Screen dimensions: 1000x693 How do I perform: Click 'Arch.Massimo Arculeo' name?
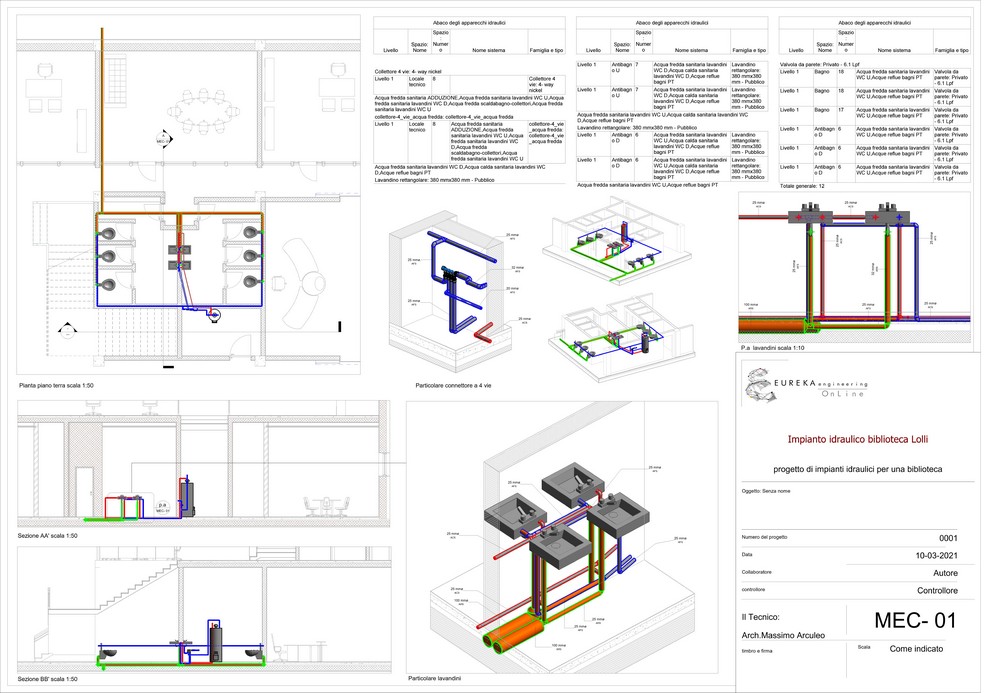coord(783,636)
